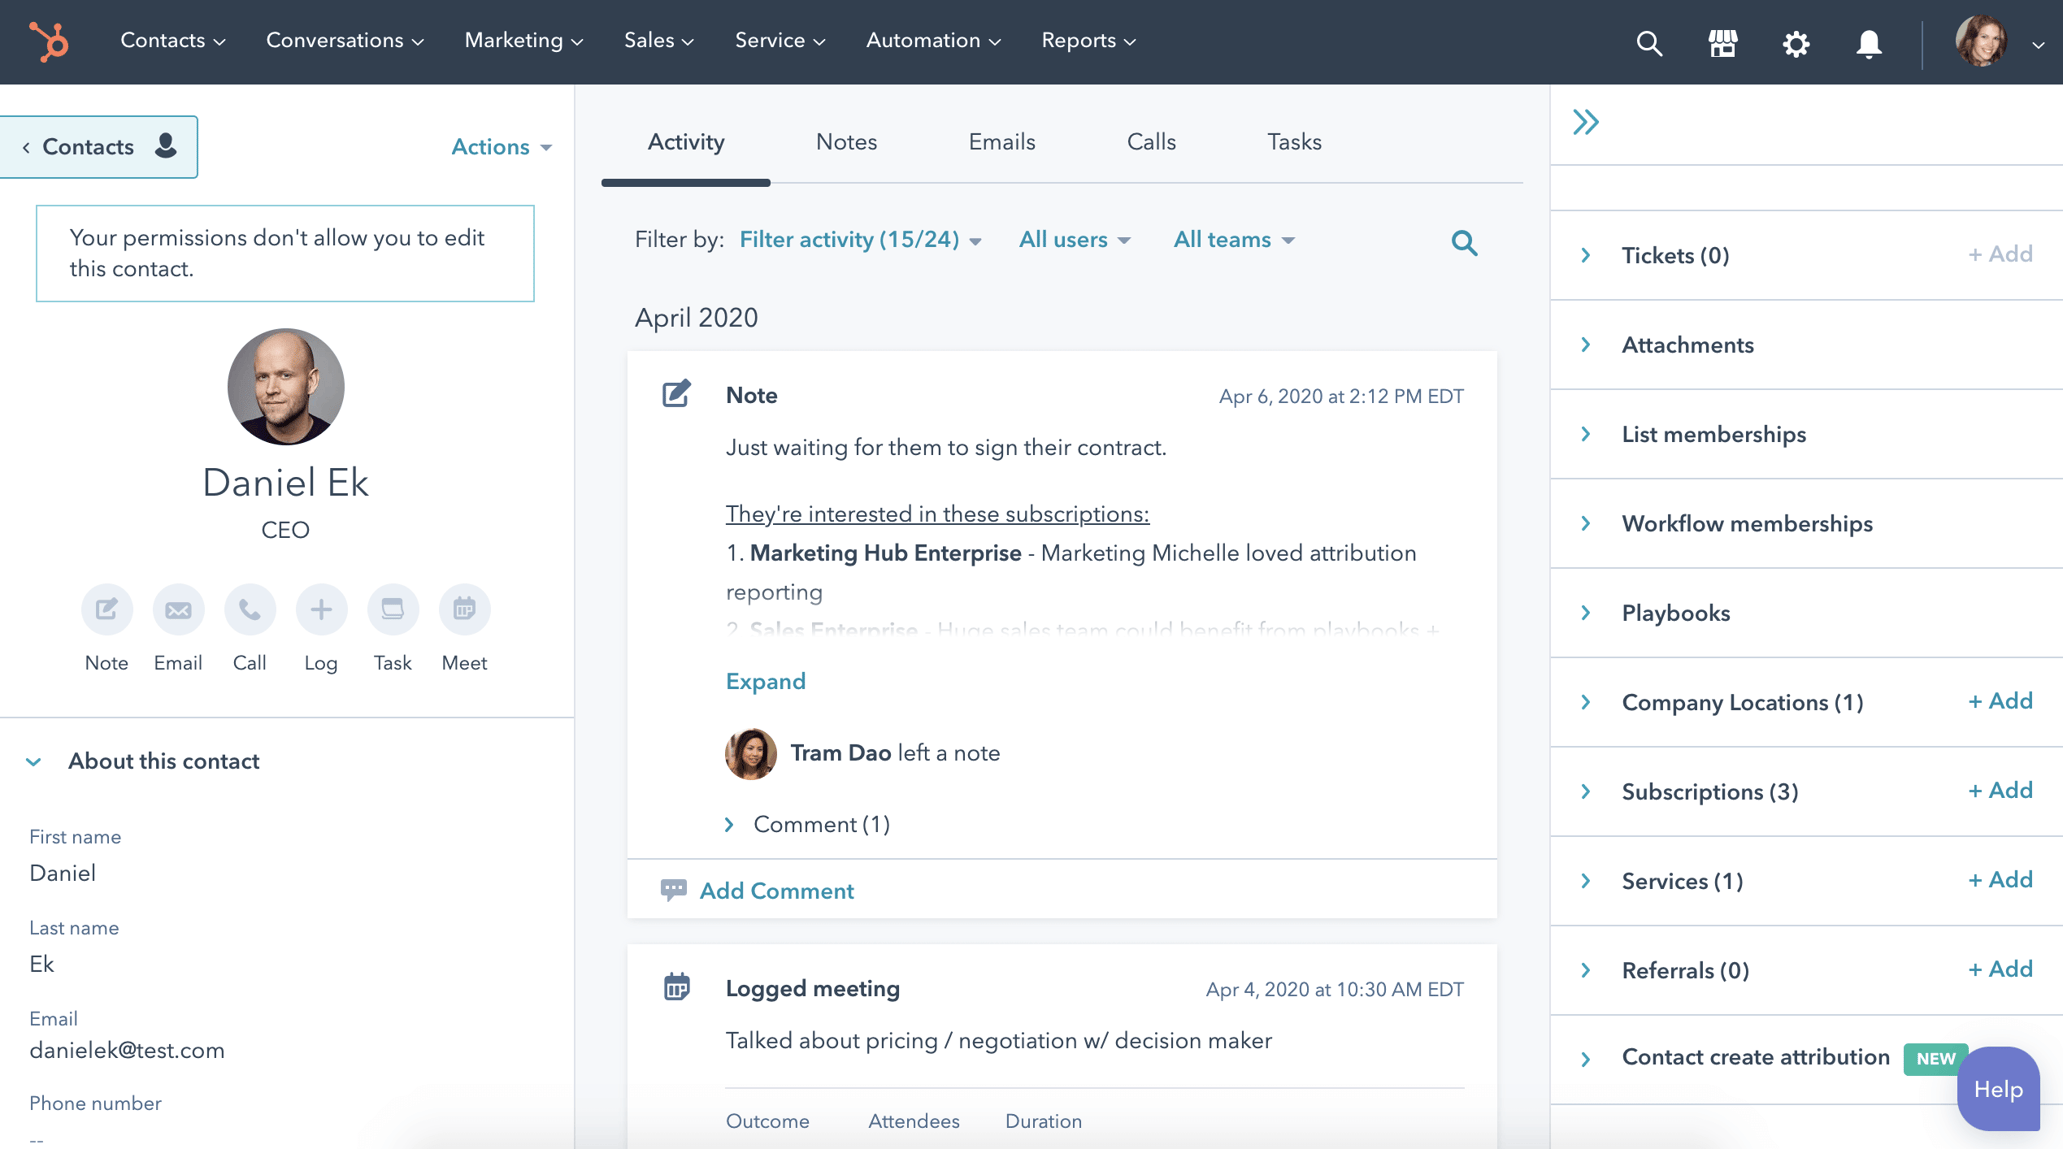This screenshot has height=1149, width=2063.
Task: Add a new subscription via + Add
Action: pos(1998,790)
